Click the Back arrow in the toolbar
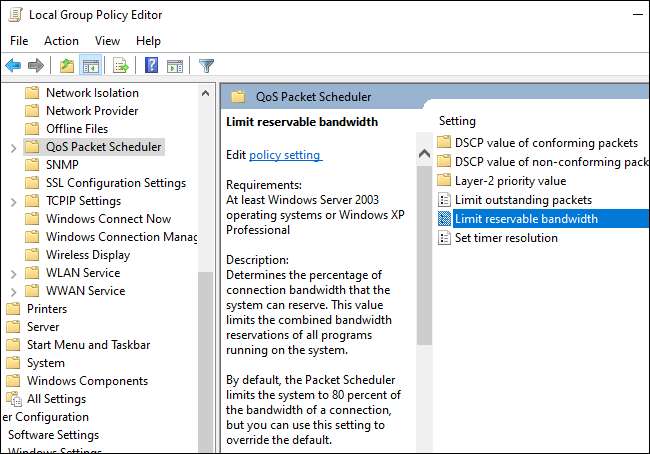 [13, 66]
